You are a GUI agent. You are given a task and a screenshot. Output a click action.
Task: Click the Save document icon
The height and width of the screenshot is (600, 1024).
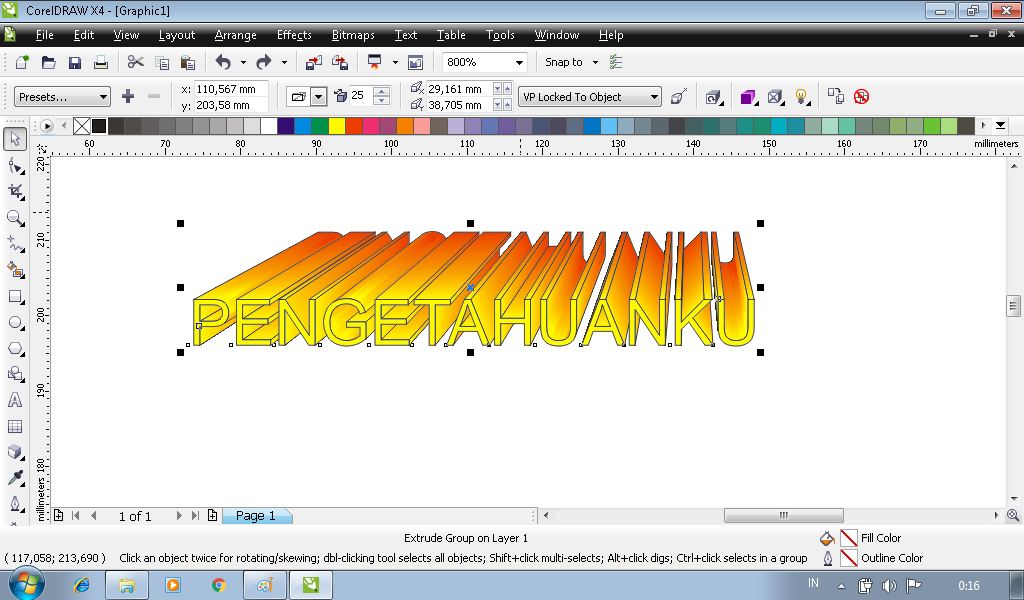click(75, 61)
